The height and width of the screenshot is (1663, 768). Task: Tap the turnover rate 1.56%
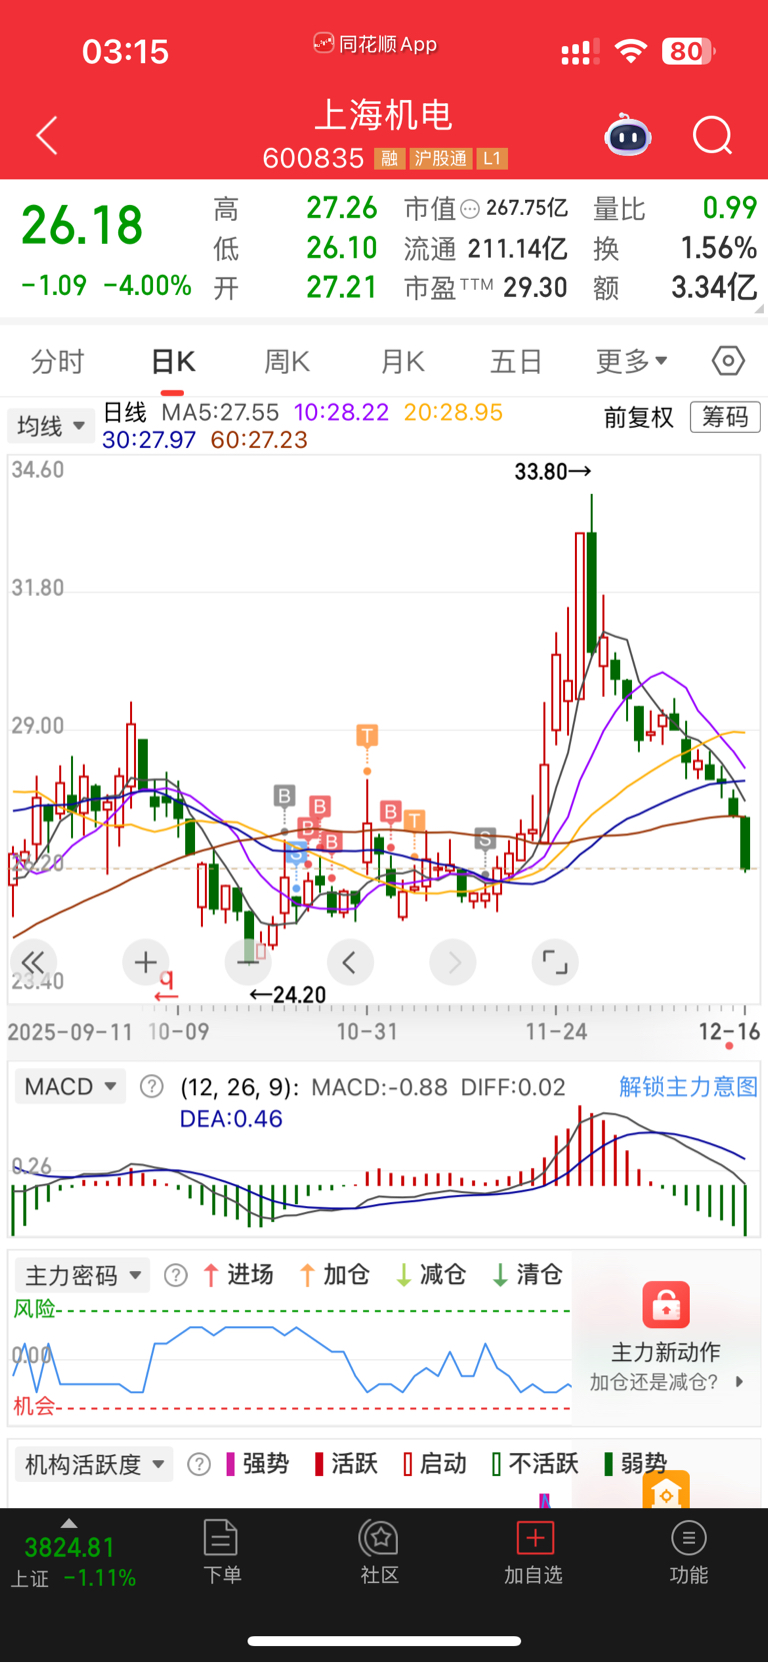point(718,248)
